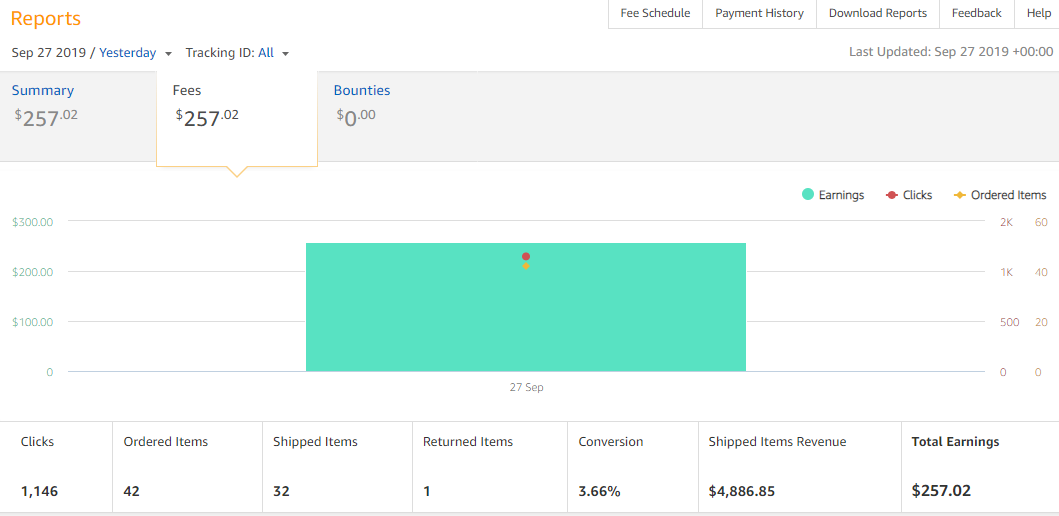Viewport: 1059px width, 516px height.
Task: Toggle the Earnings legend green circle
Action: click(808, 195)
